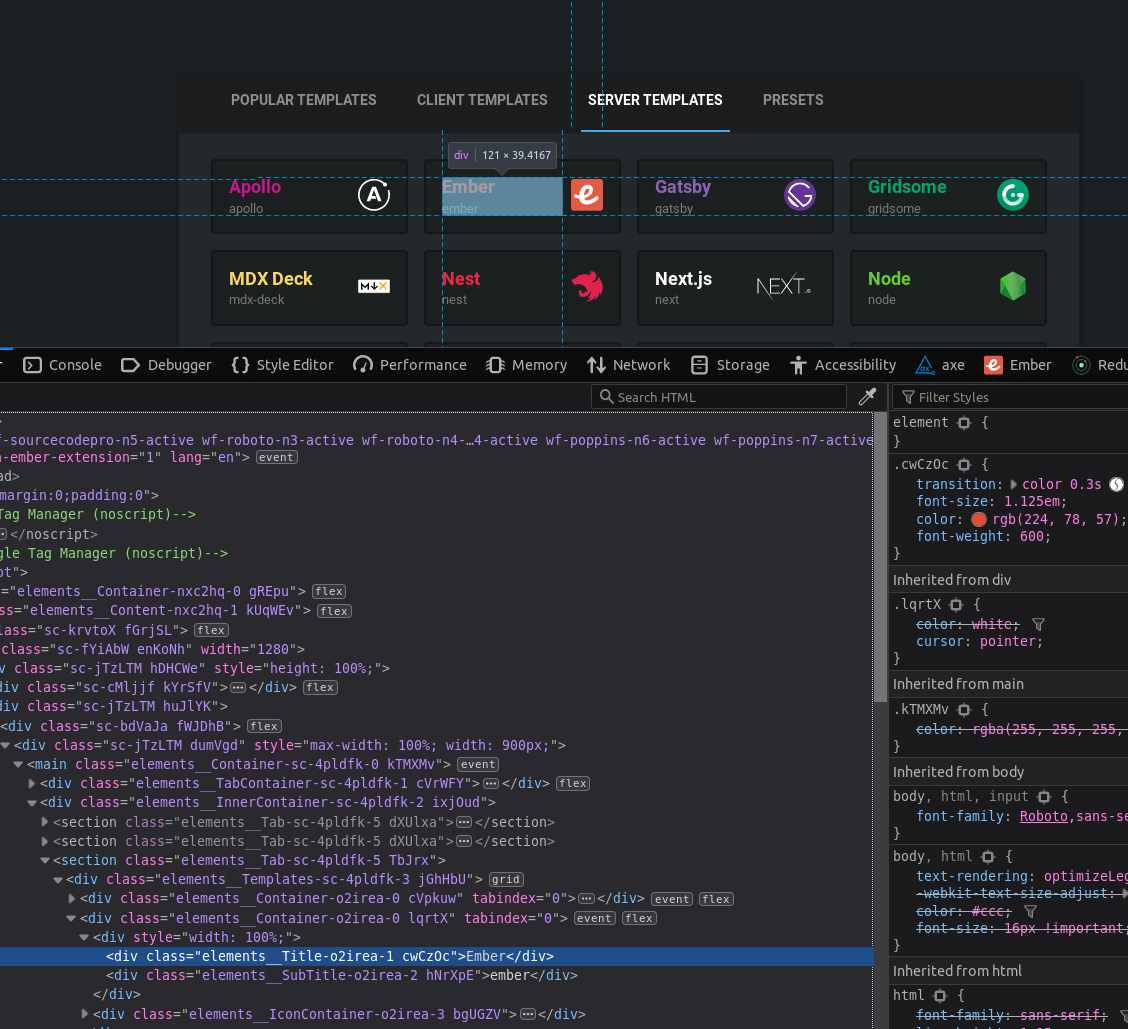Choose the Gatsby template card

coord(735,196)
